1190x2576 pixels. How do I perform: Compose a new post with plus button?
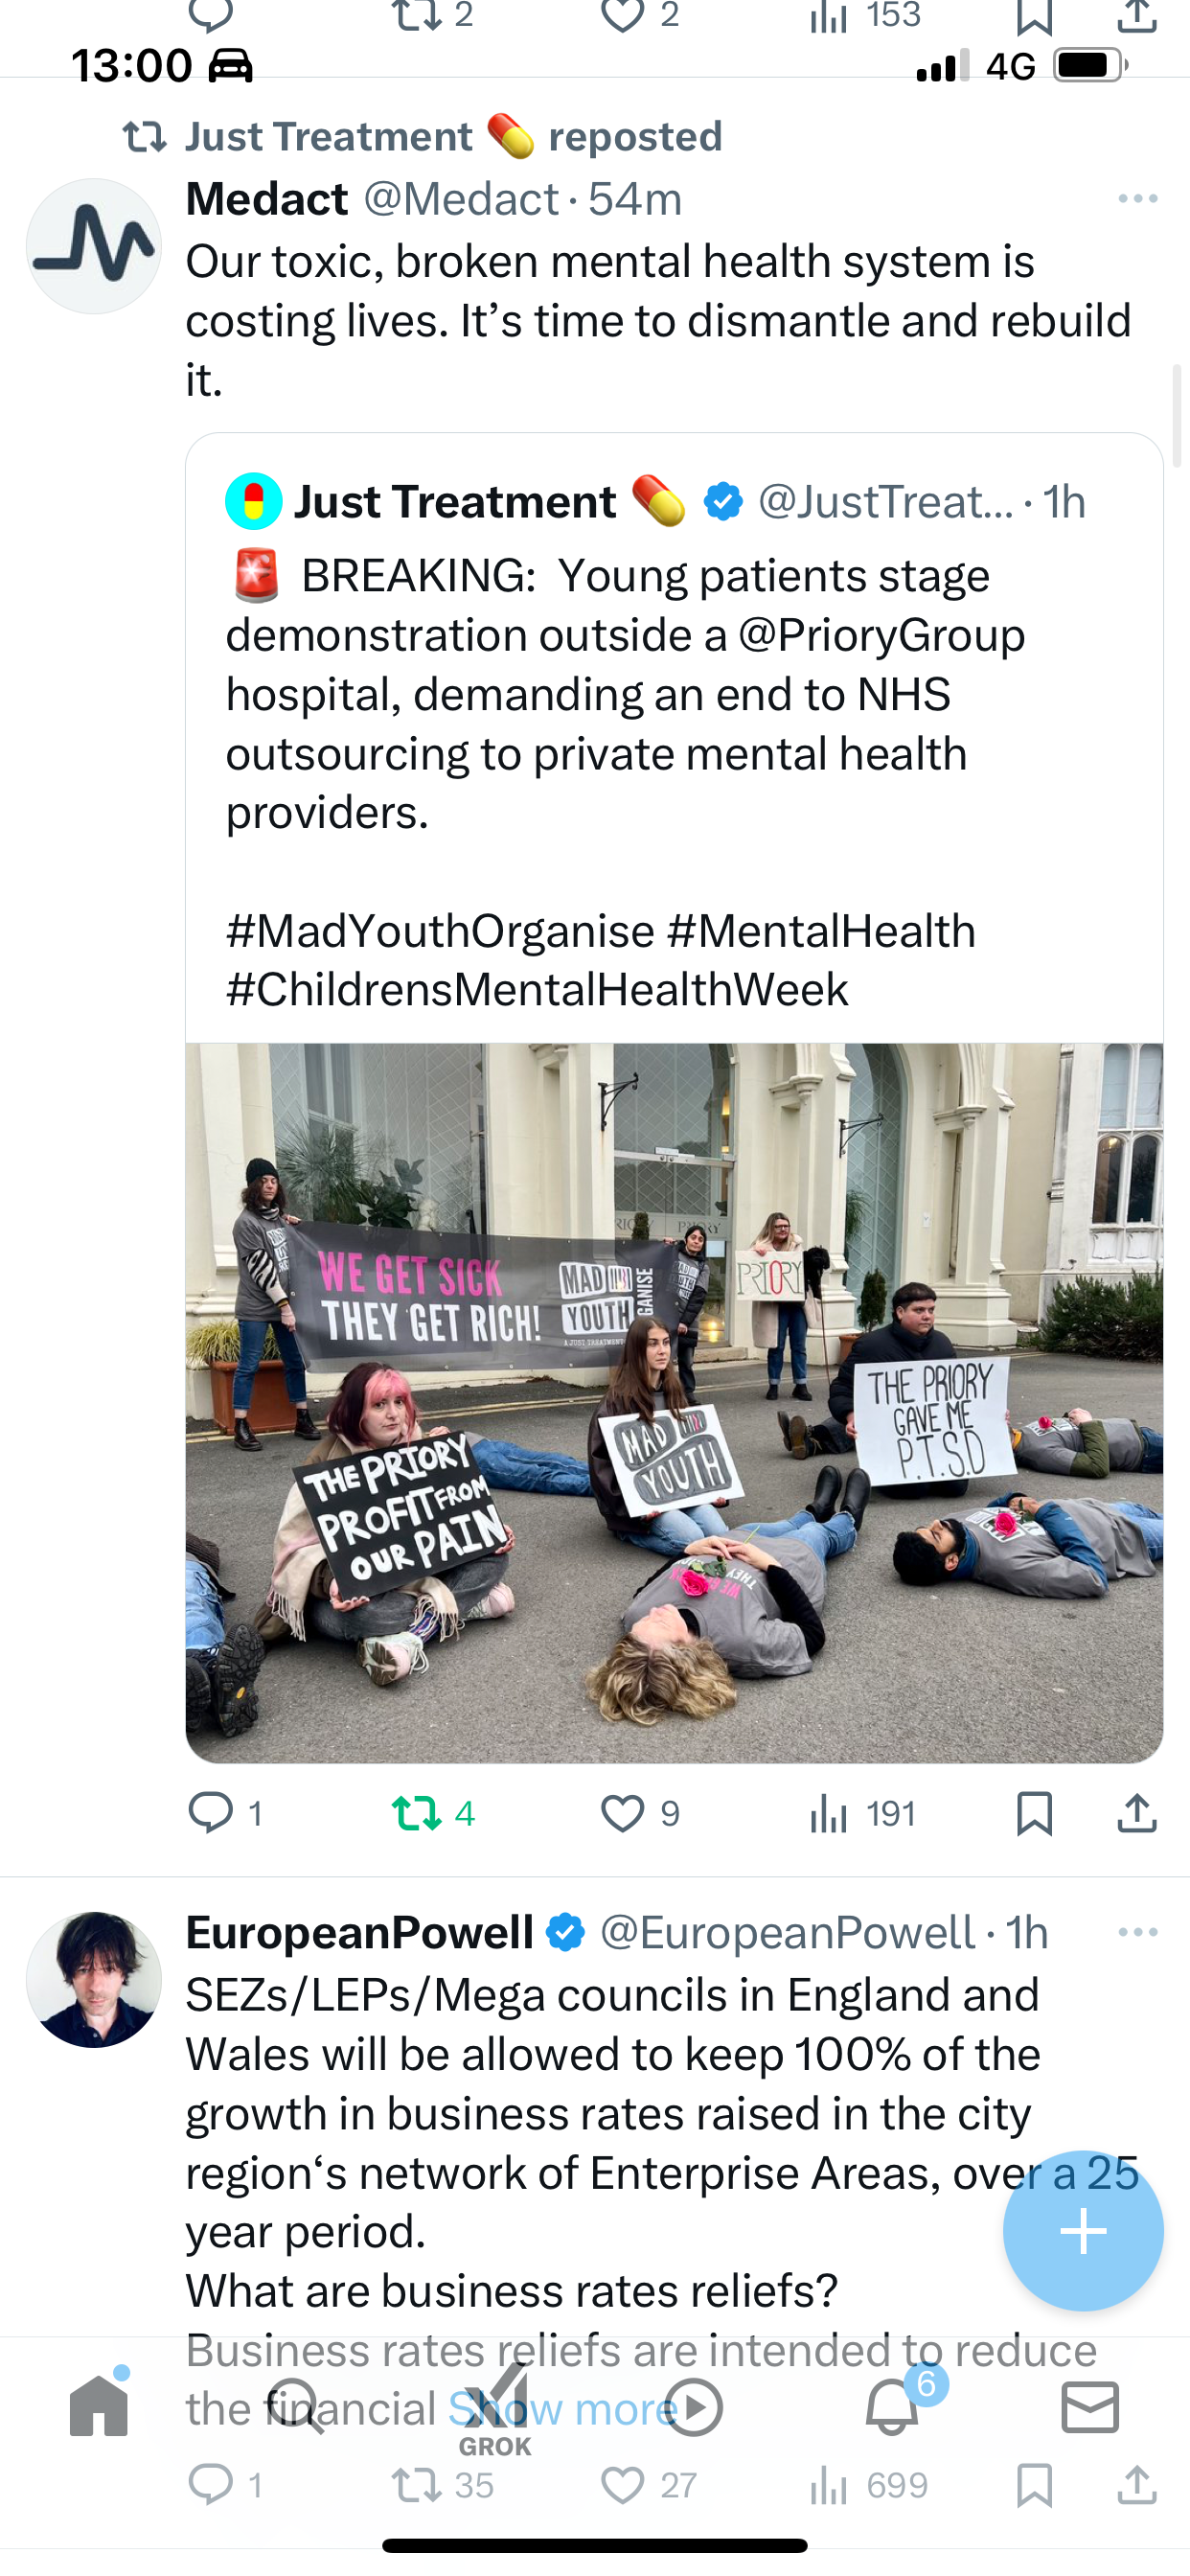(x=1083, y=2231)
